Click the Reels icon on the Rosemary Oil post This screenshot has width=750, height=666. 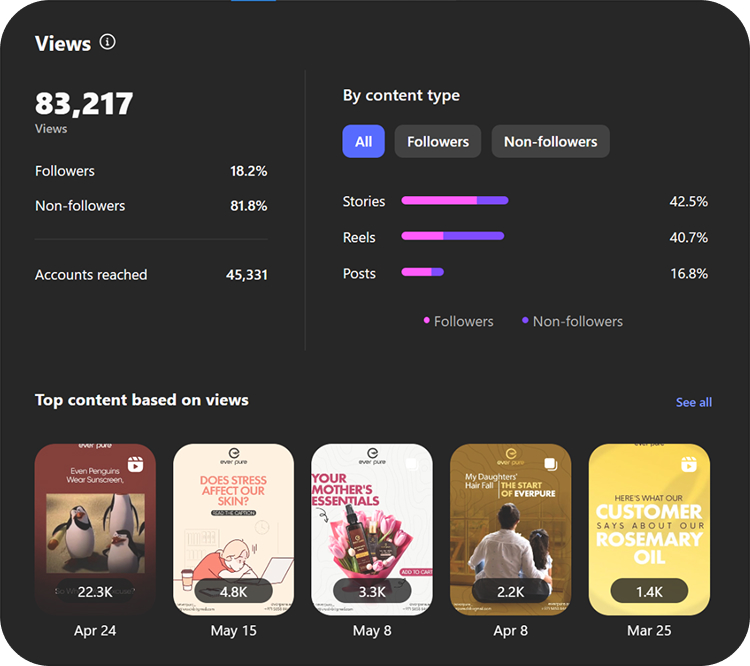pos(689,464)
